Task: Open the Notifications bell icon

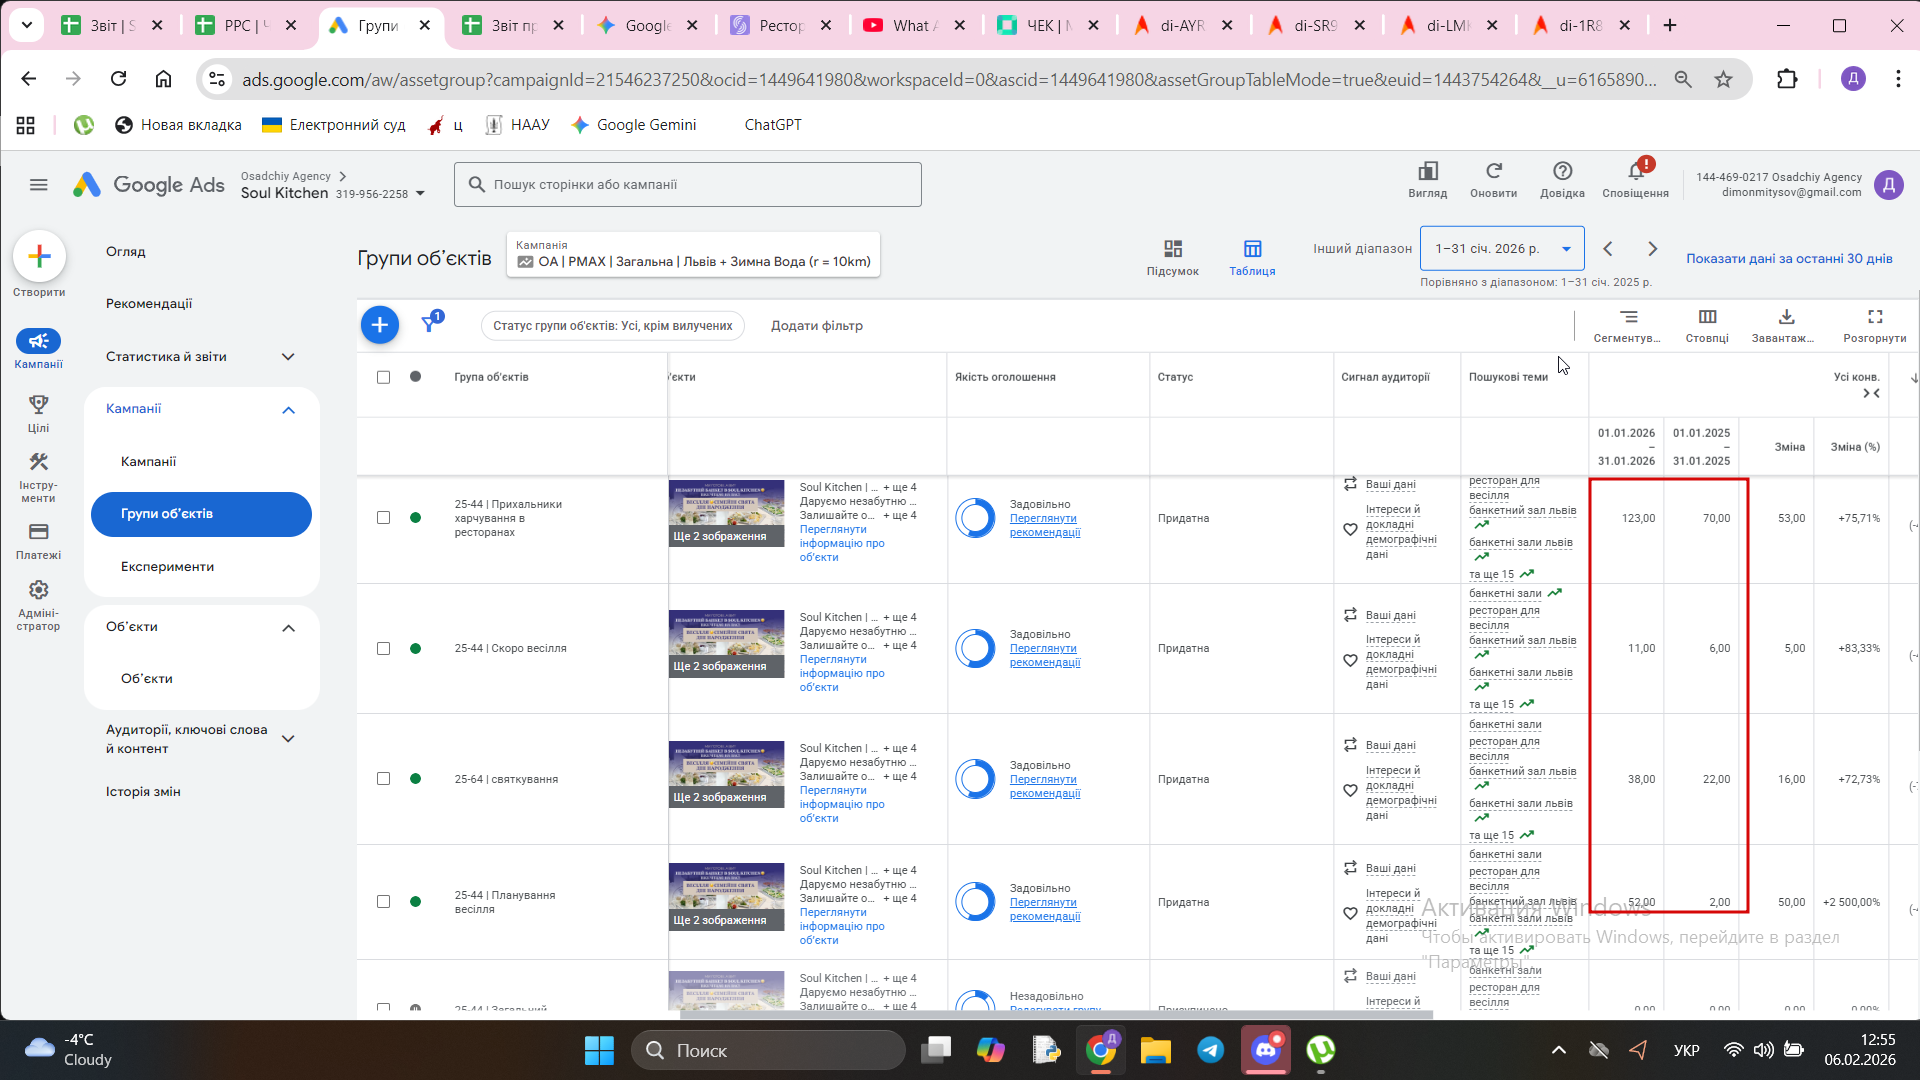Action: (1635, 172)
